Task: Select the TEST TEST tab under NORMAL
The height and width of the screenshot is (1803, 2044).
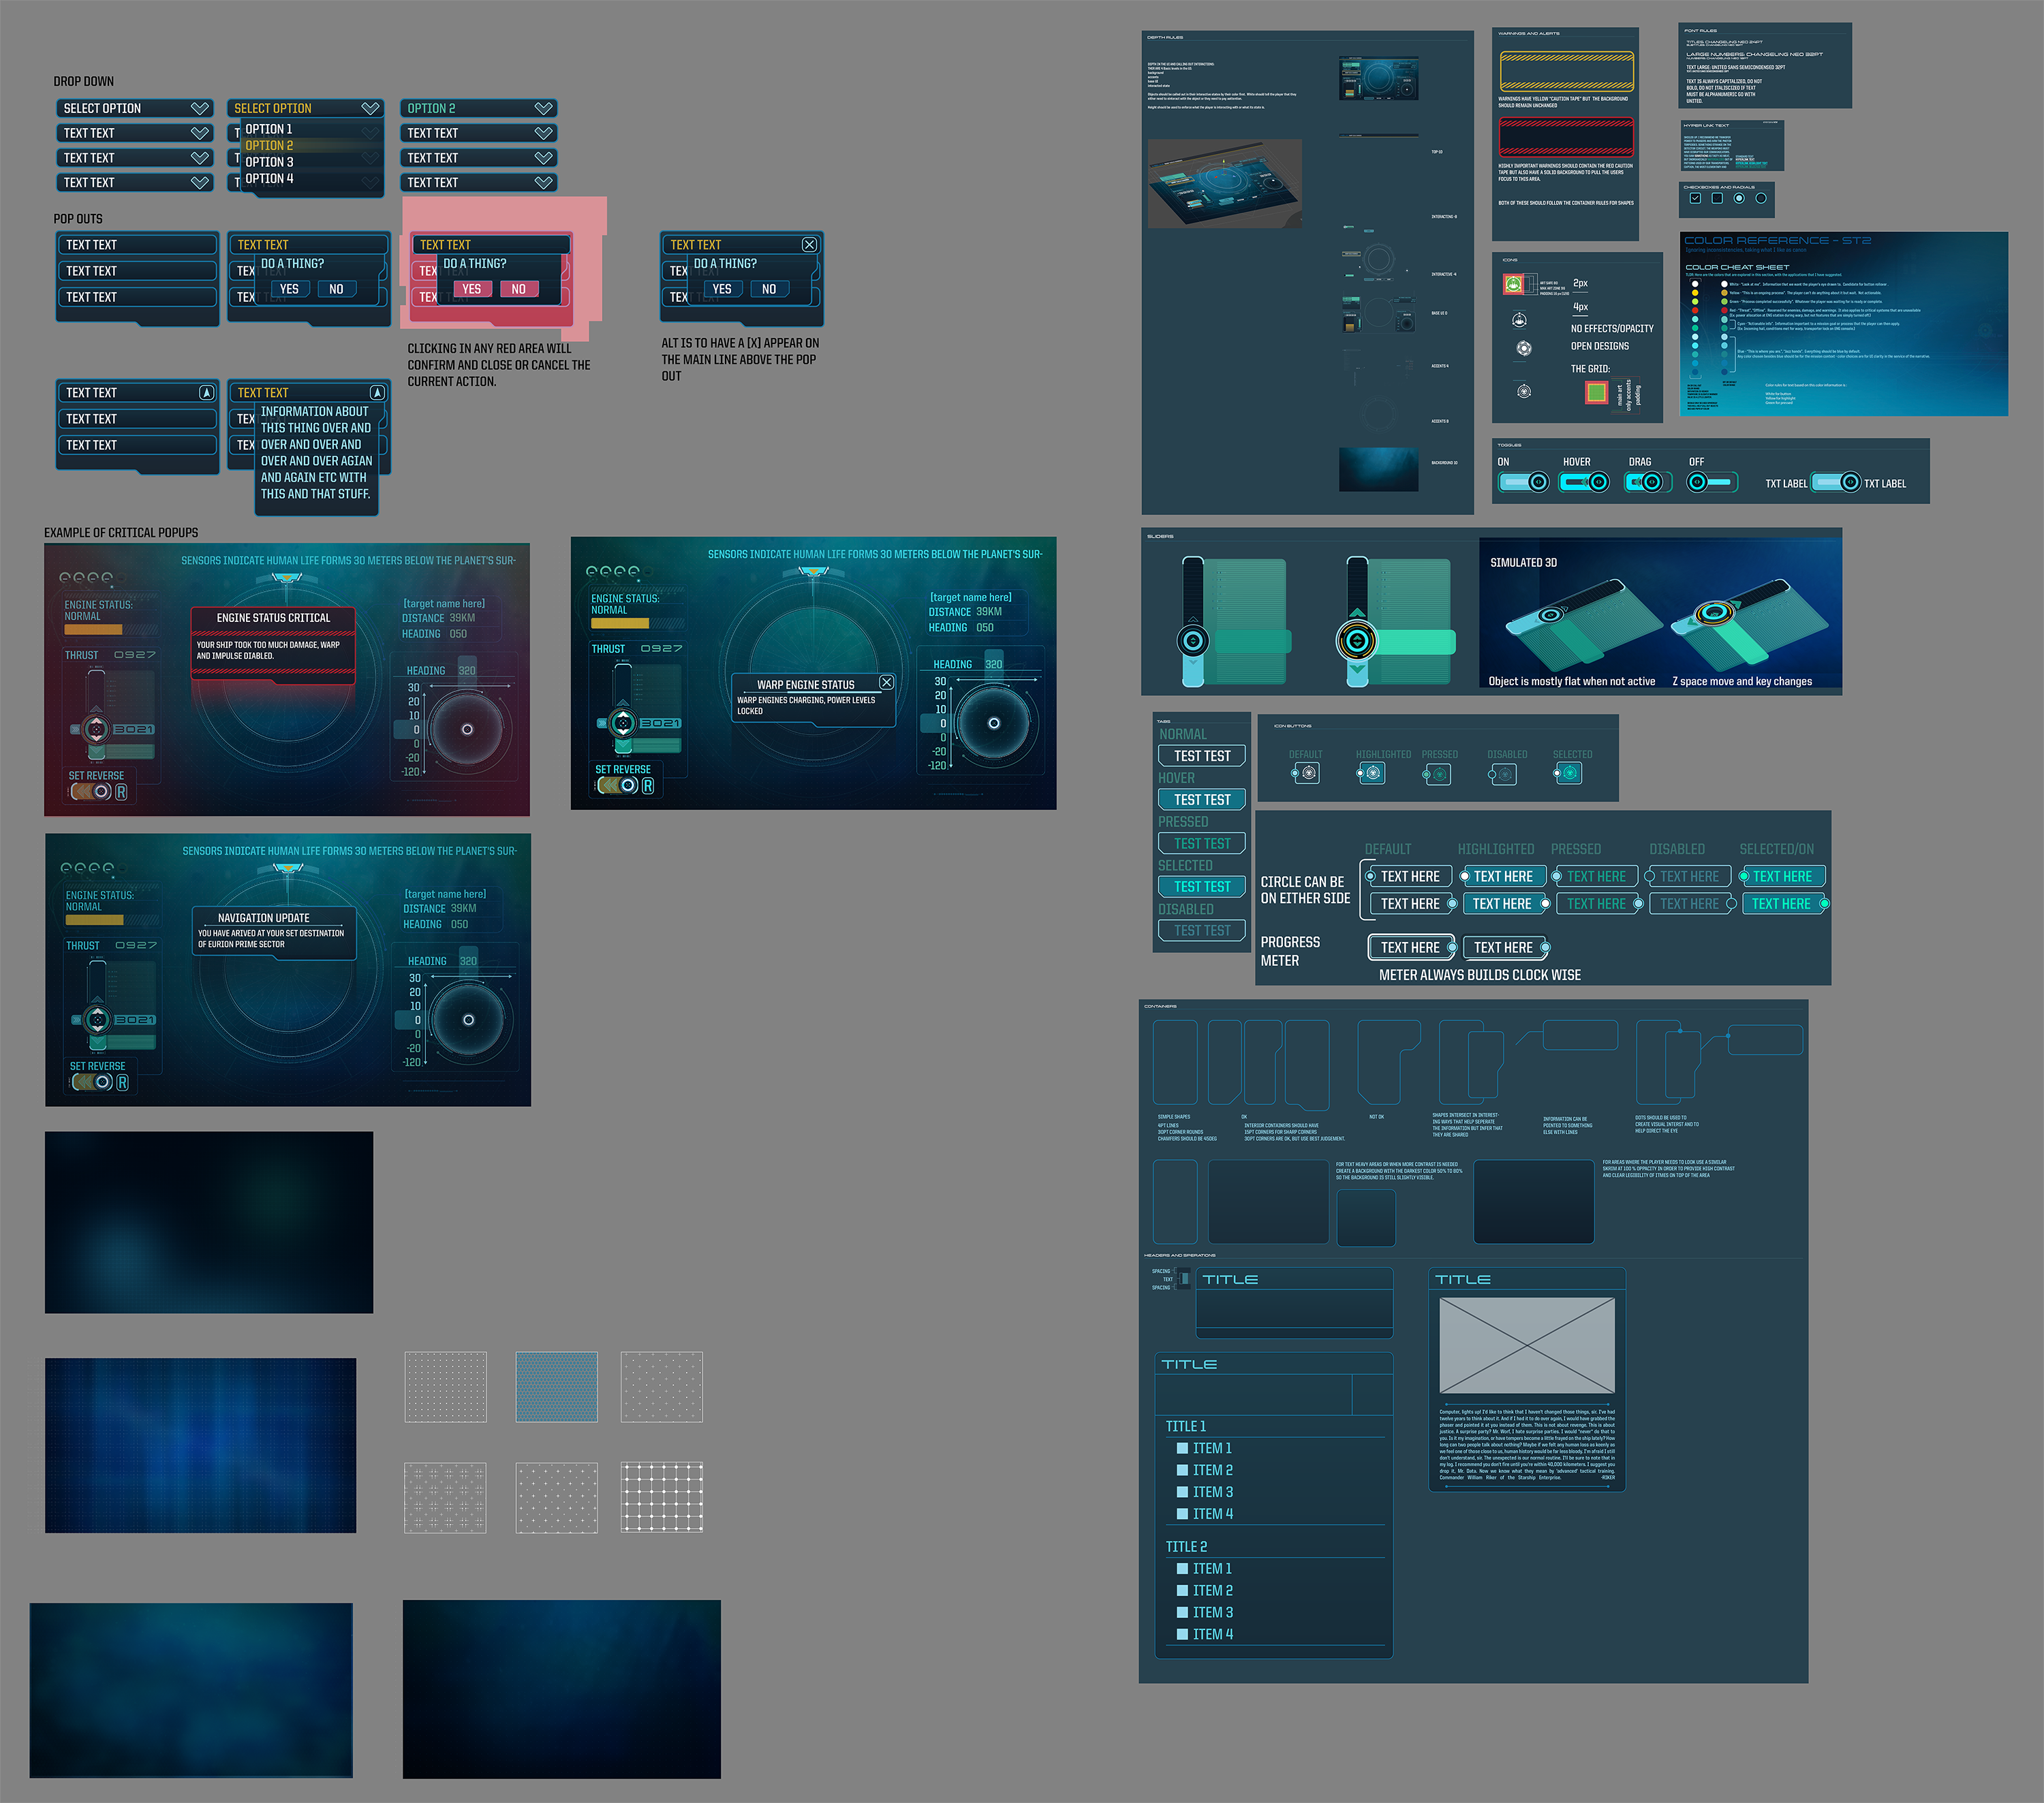Action: click(1202, 756)
